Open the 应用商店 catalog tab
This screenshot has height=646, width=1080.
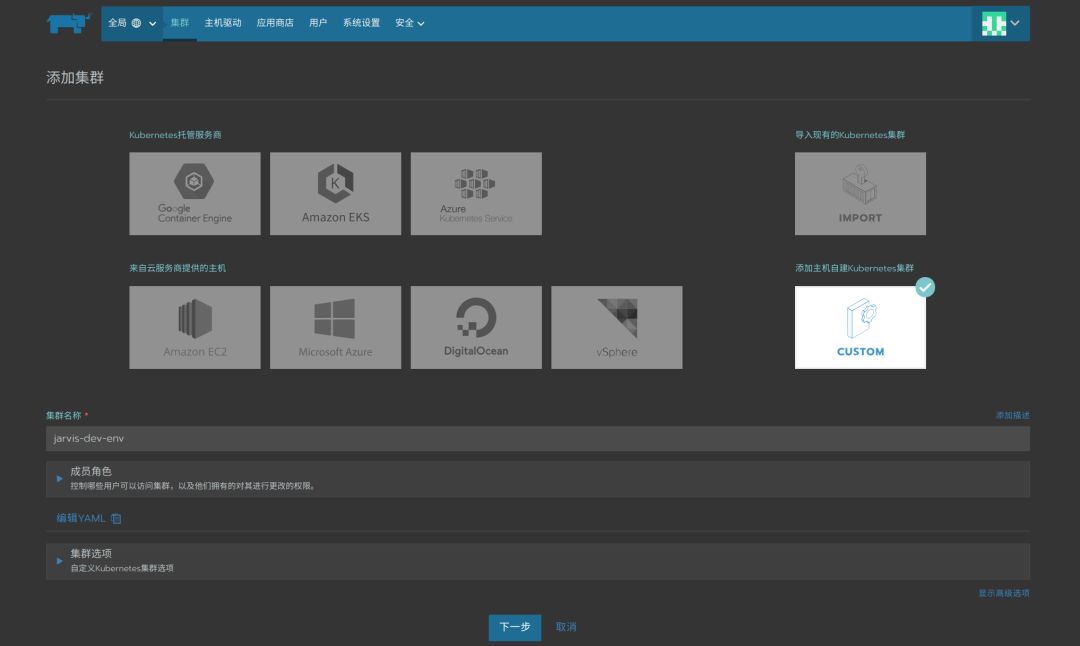275,23
